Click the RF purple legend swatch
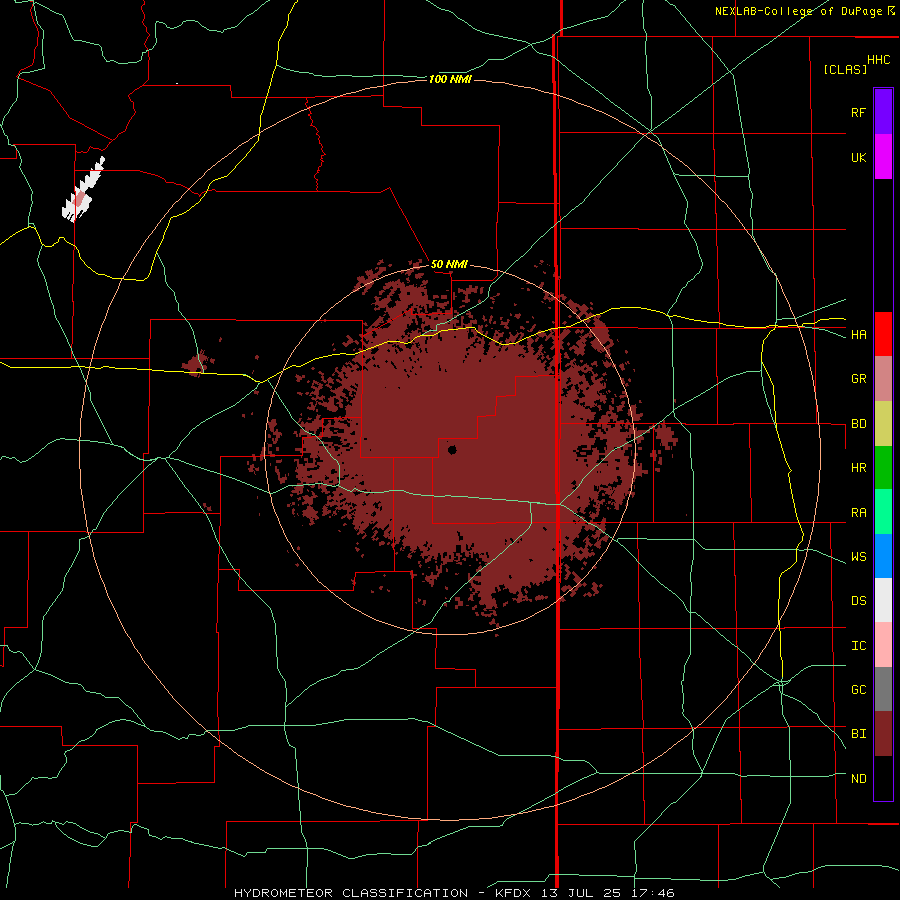This screenshot has width=900, height=900. (883, 112)
